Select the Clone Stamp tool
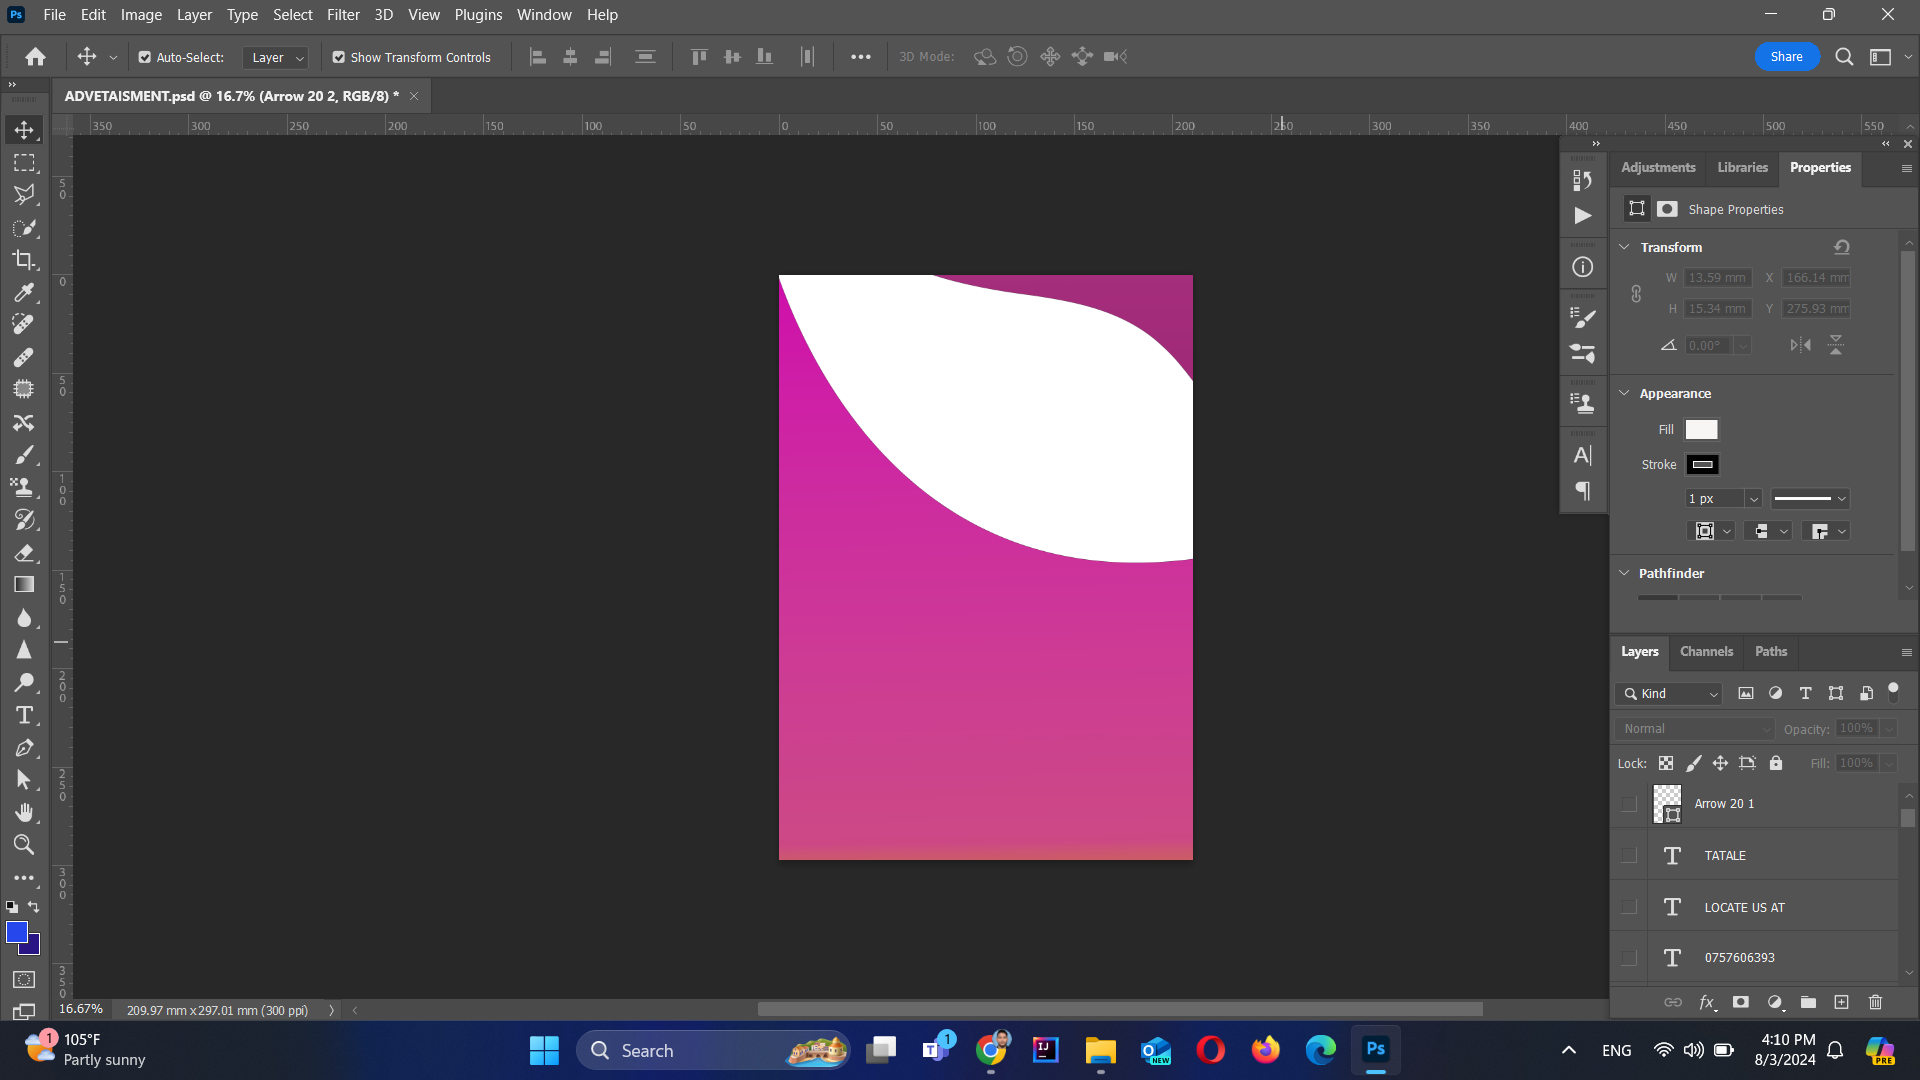The width and height of the screenshot is (1920, 1080). pos(24,487)
